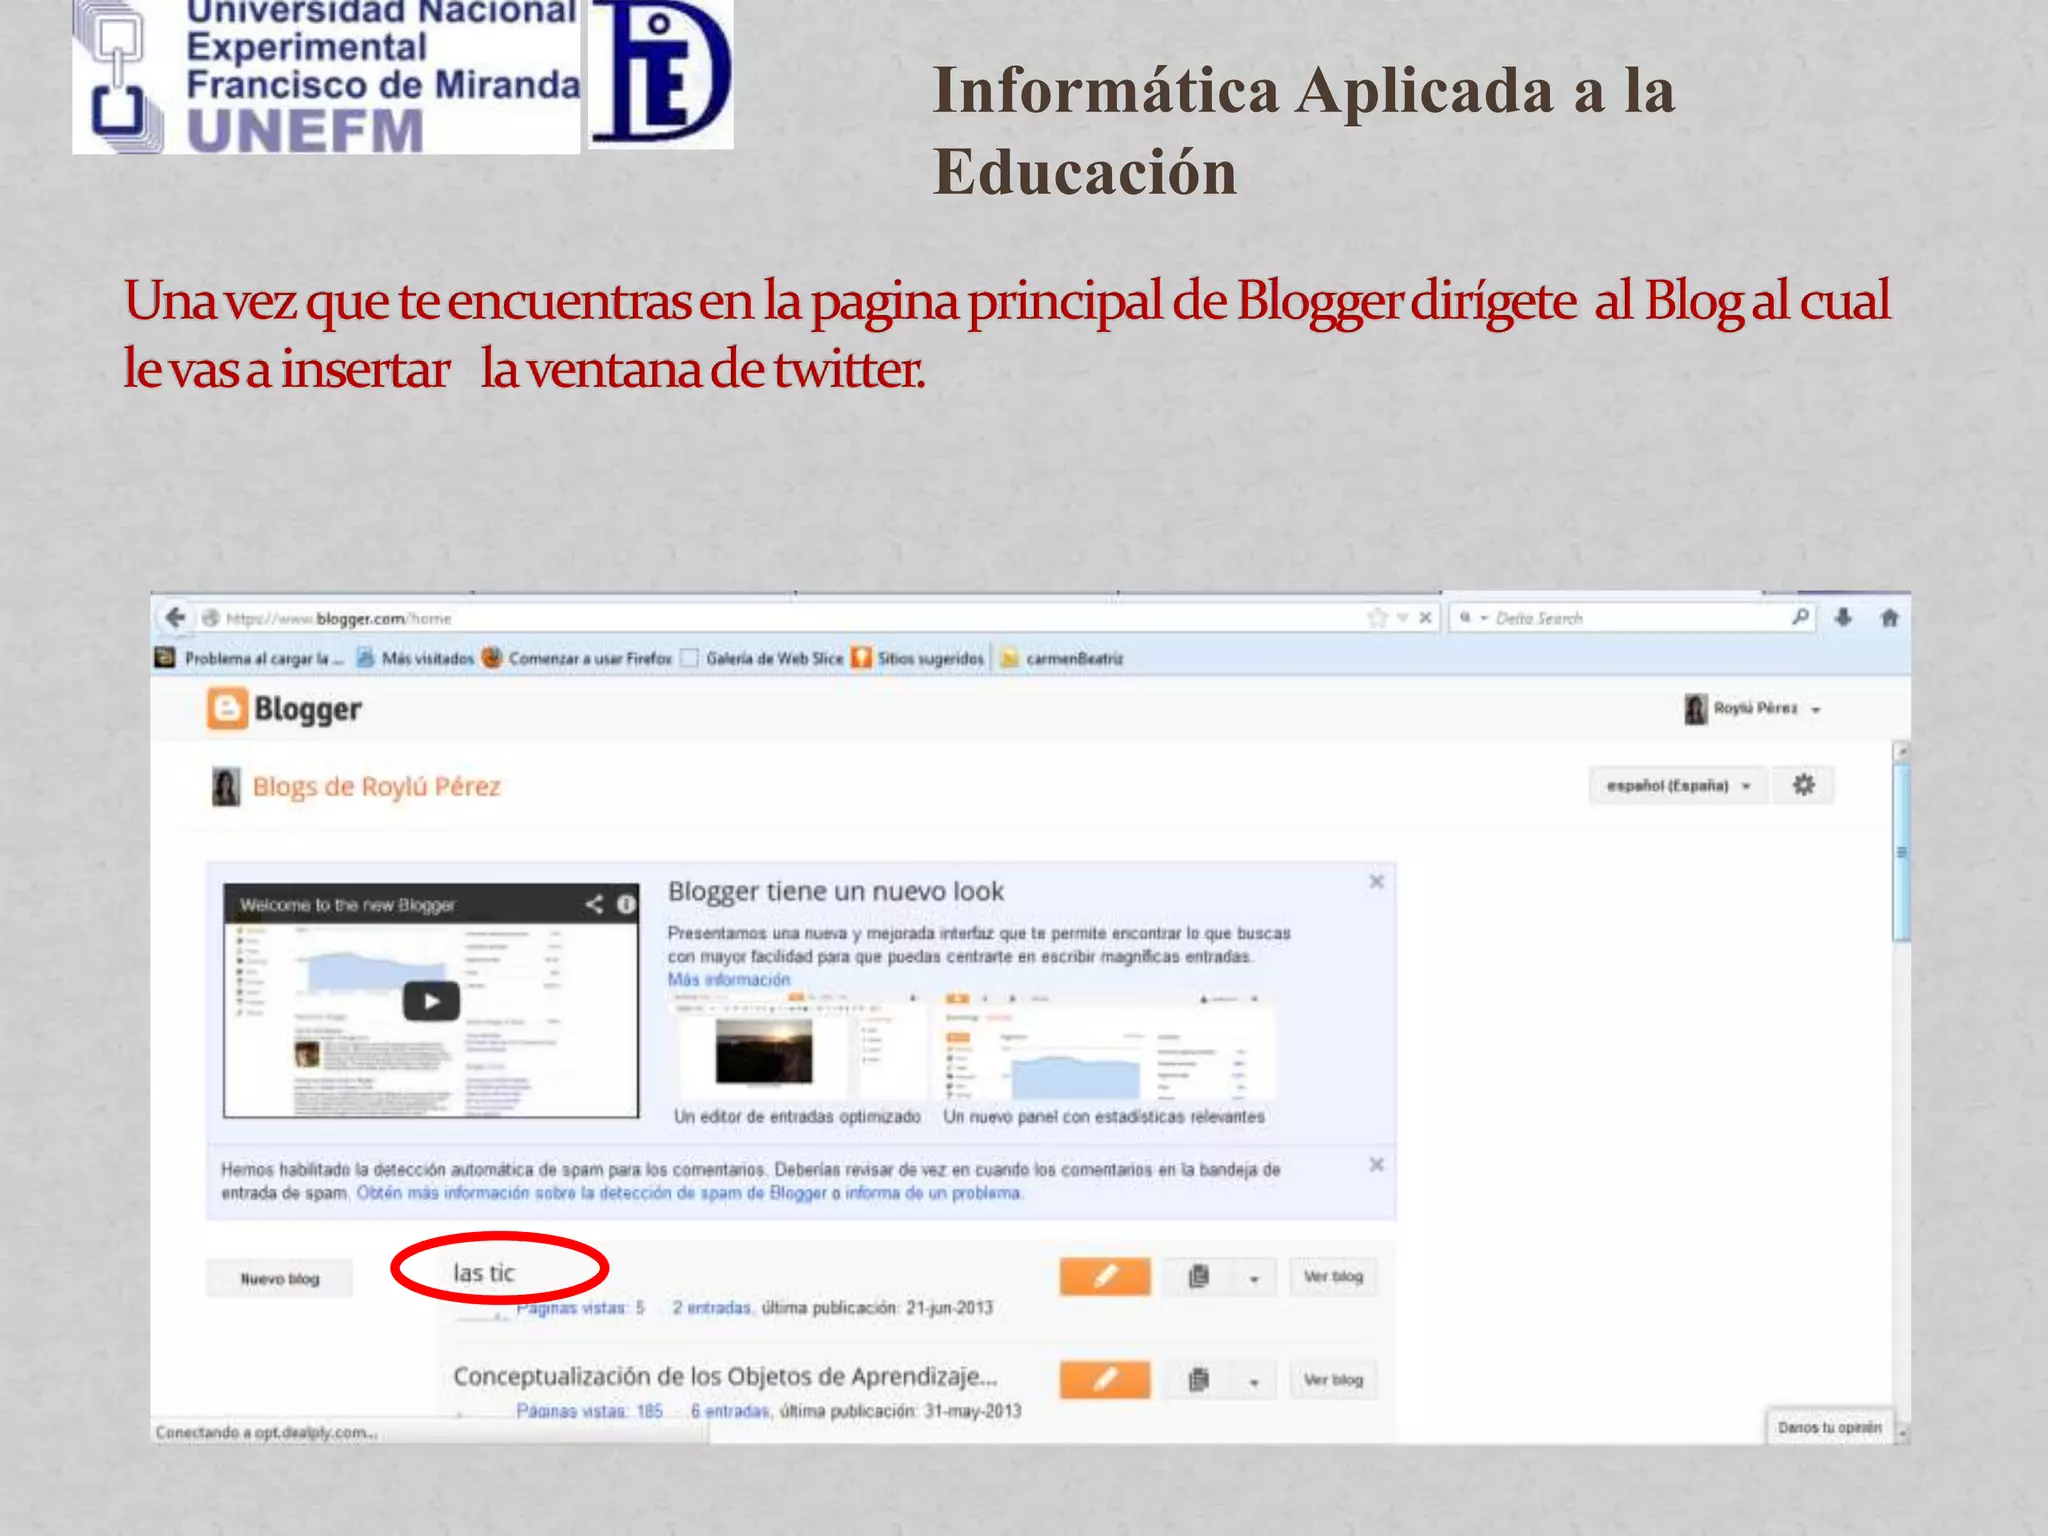This screenshot has height=1536, width=2048.
Task: Click the 'Nuevo blog' button
Action: tap(279, 1279)
